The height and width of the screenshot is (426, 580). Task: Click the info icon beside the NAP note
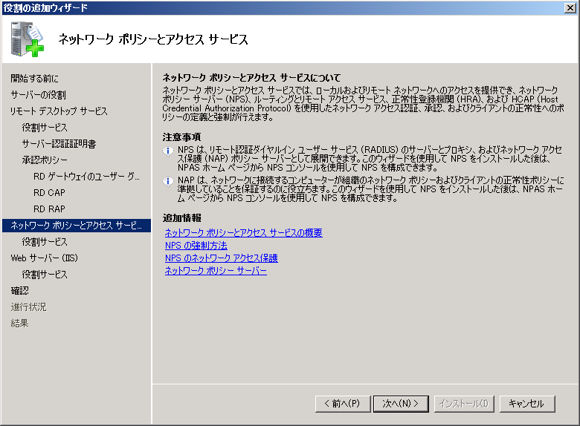point(168,181)
